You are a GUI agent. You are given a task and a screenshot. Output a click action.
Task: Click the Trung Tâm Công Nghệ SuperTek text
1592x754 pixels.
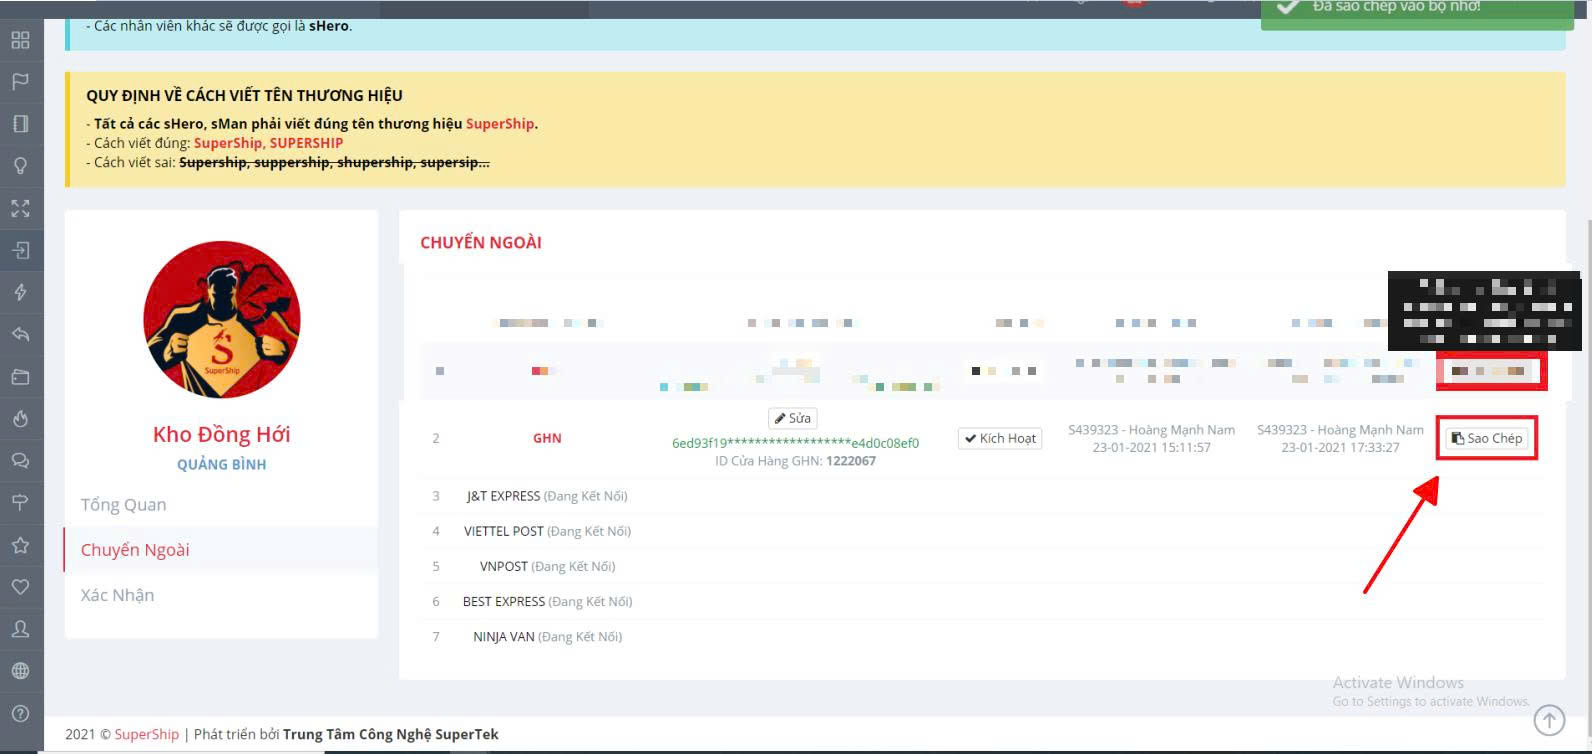pos(391,734)
